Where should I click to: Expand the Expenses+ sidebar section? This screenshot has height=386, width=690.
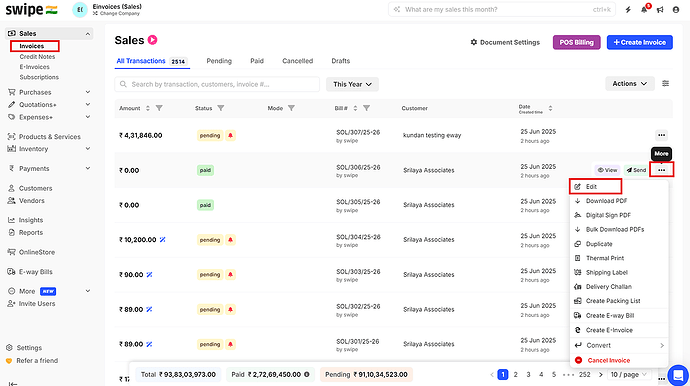coord(88,117)
